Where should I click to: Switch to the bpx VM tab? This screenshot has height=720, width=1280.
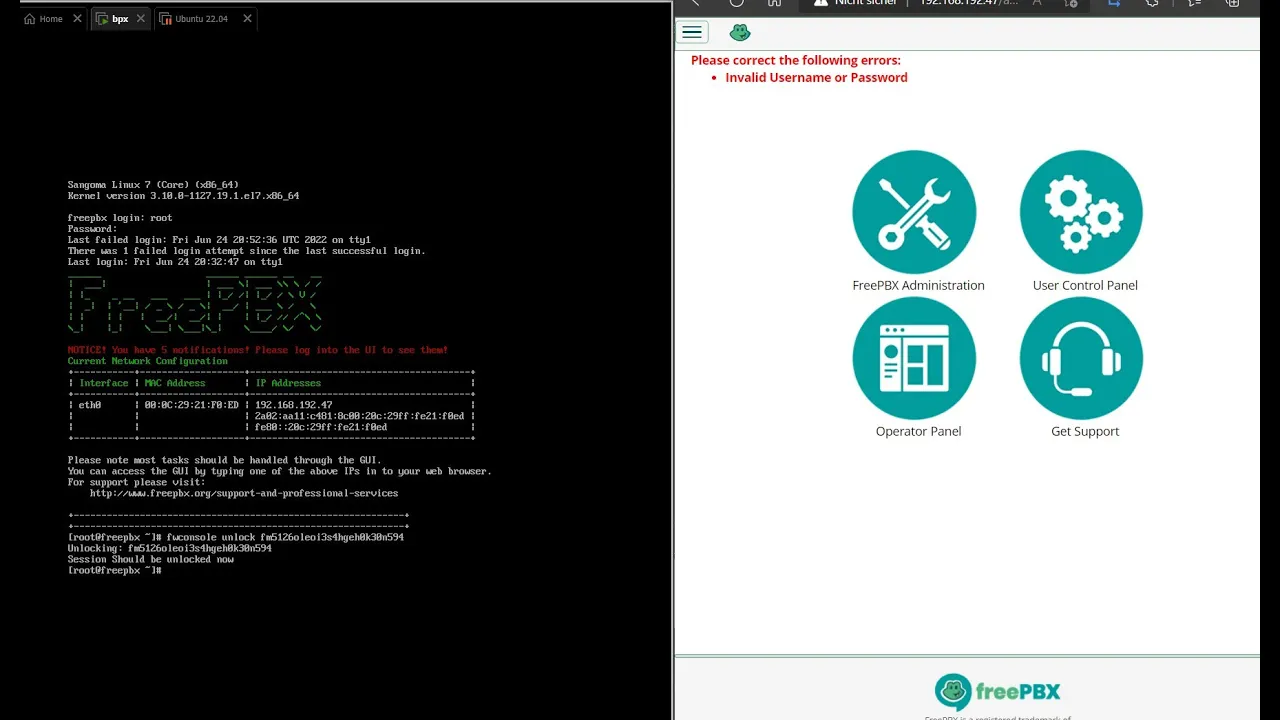(120, 19)
